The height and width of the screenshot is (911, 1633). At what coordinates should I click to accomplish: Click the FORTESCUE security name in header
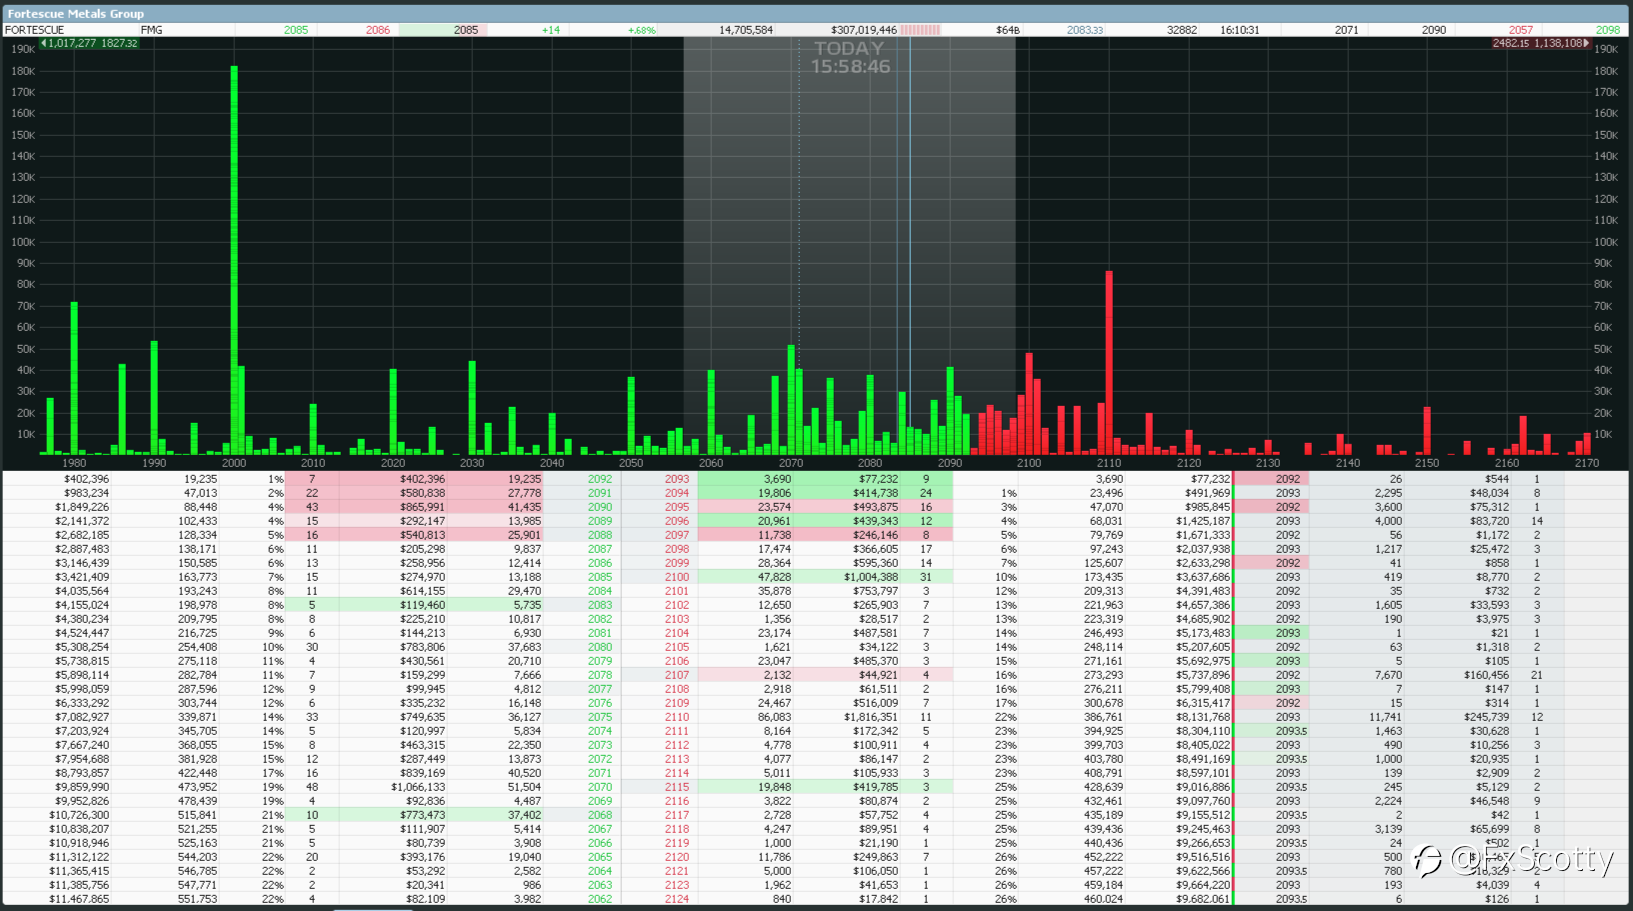coord(34,30)
